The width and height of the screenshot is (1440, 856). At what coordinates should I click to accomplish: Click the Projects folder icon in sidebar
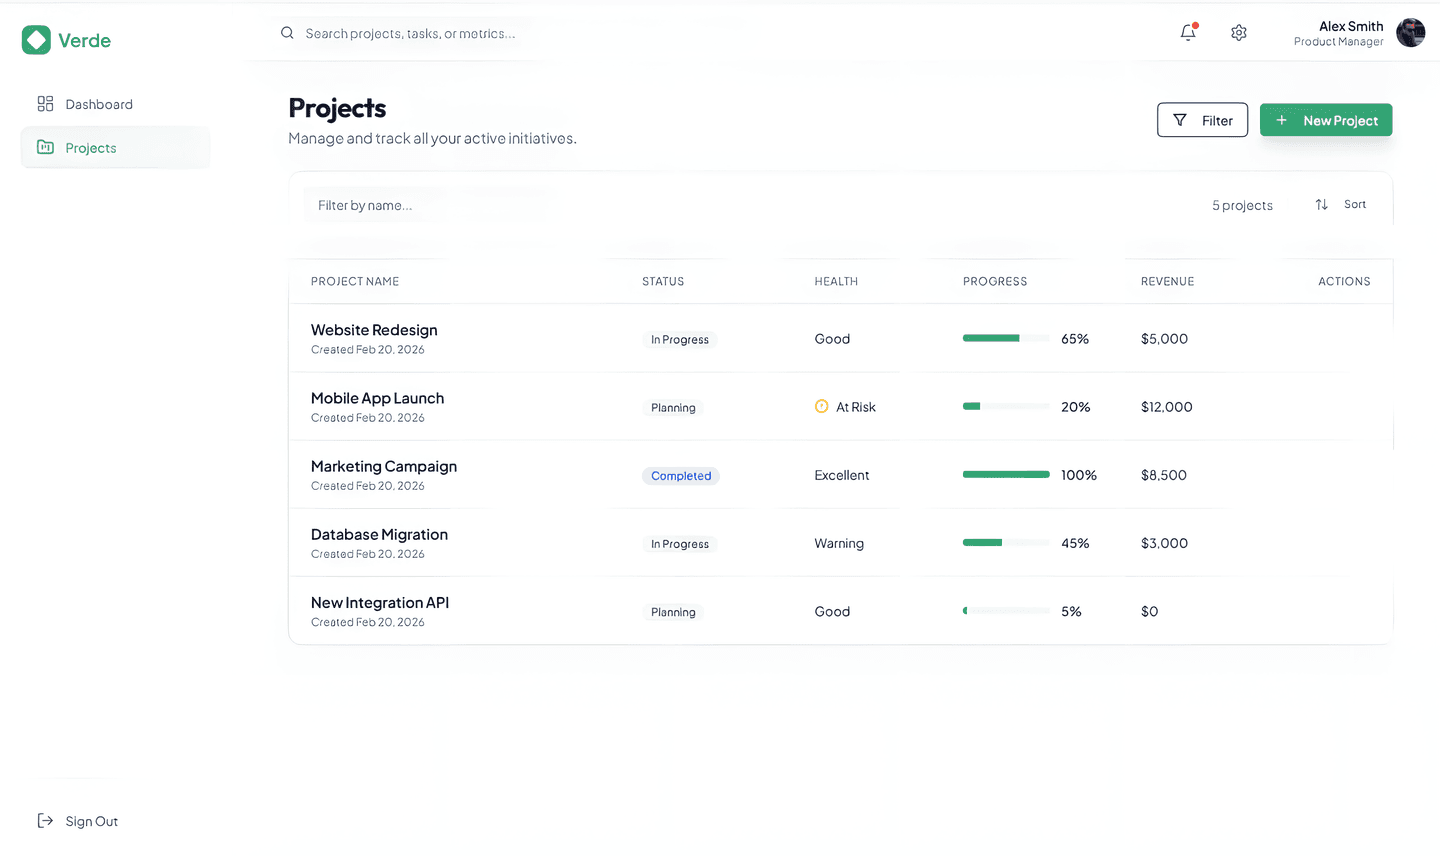pyautogui.click(x=45, y=147)
